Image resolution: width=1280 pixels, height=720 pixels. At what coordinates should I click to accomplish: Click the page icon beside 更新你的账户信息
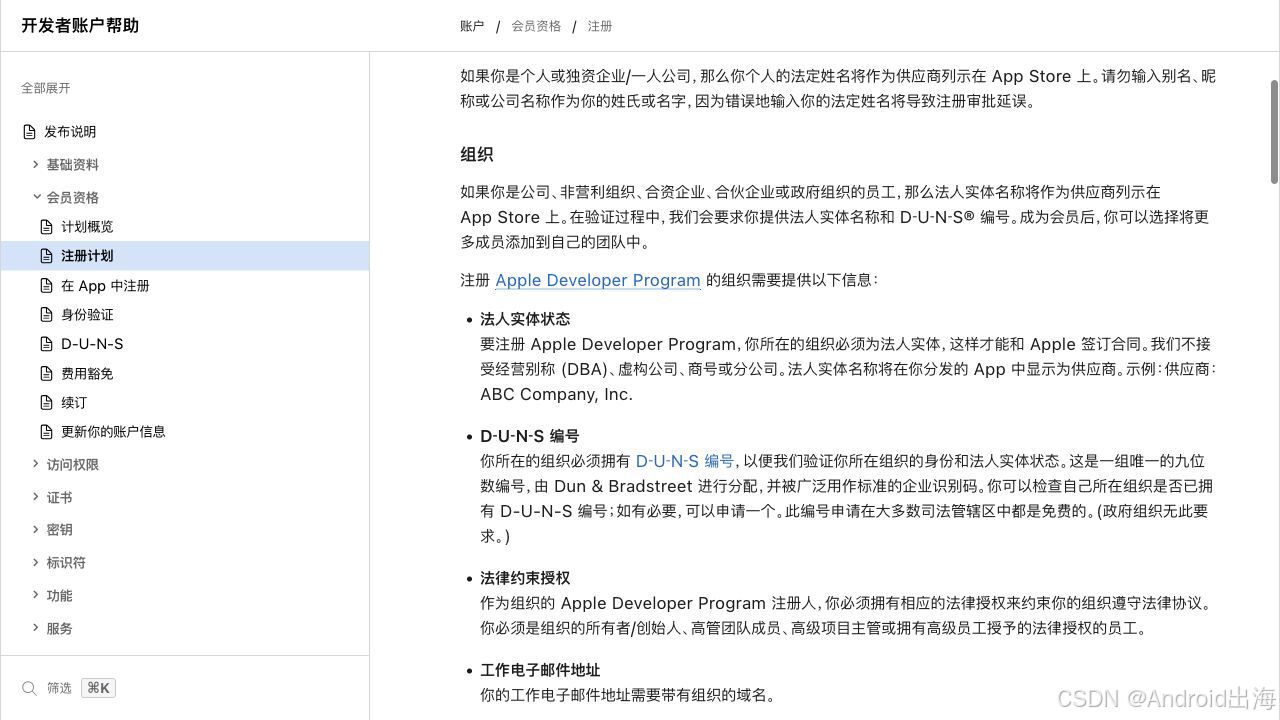(46, 432)
